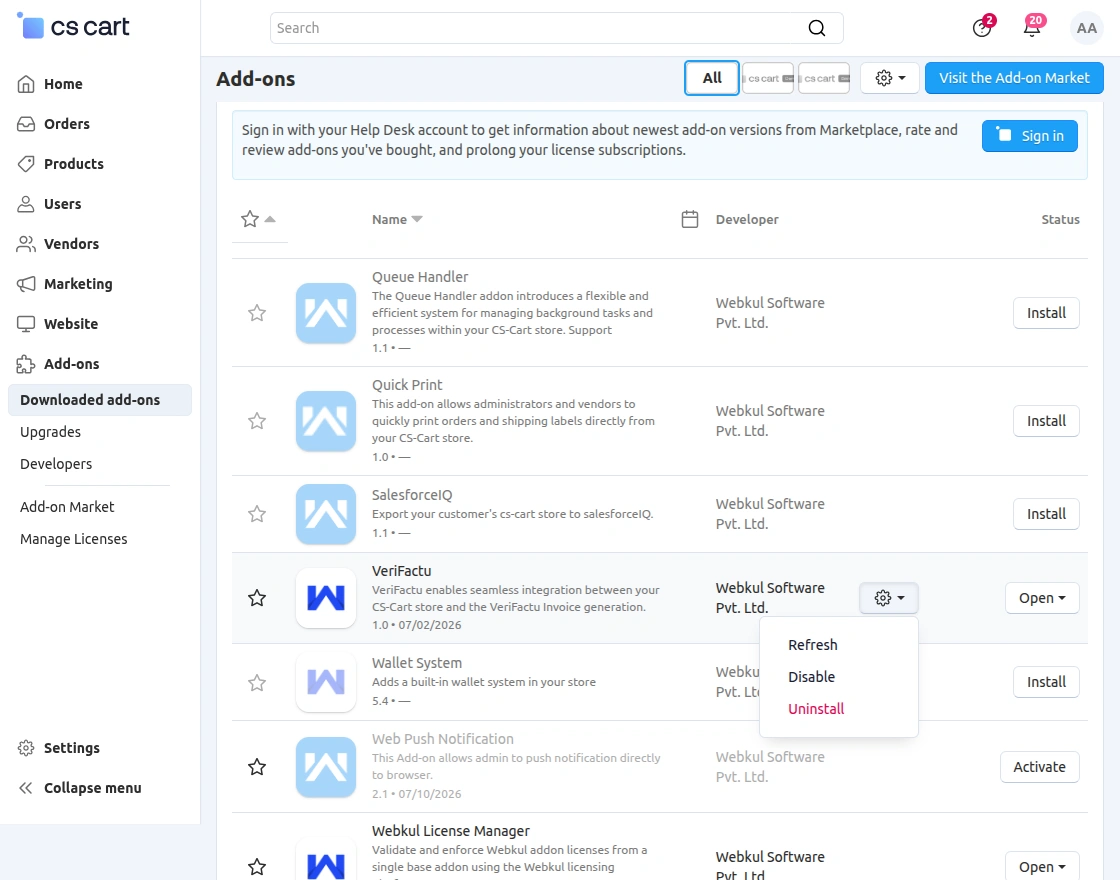Toggle favorite star for SalesforceIQ
This screenshot has height=880, width=1120.
257,514
